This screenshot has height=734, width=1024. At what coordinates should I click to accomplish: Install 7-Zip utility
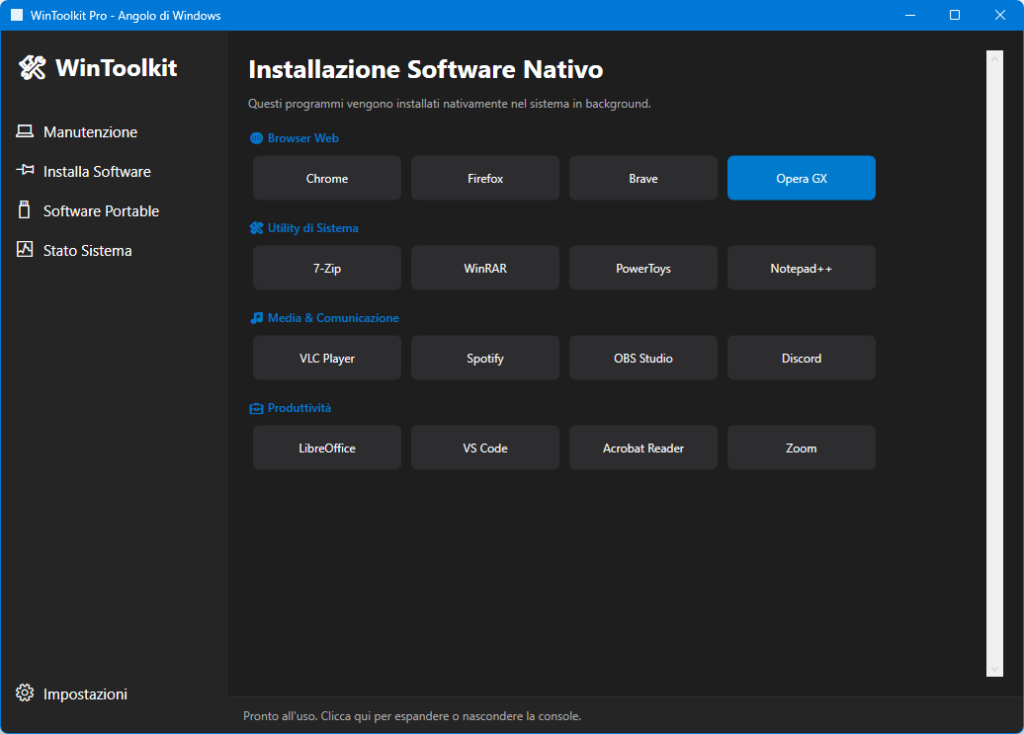(327, 268)
